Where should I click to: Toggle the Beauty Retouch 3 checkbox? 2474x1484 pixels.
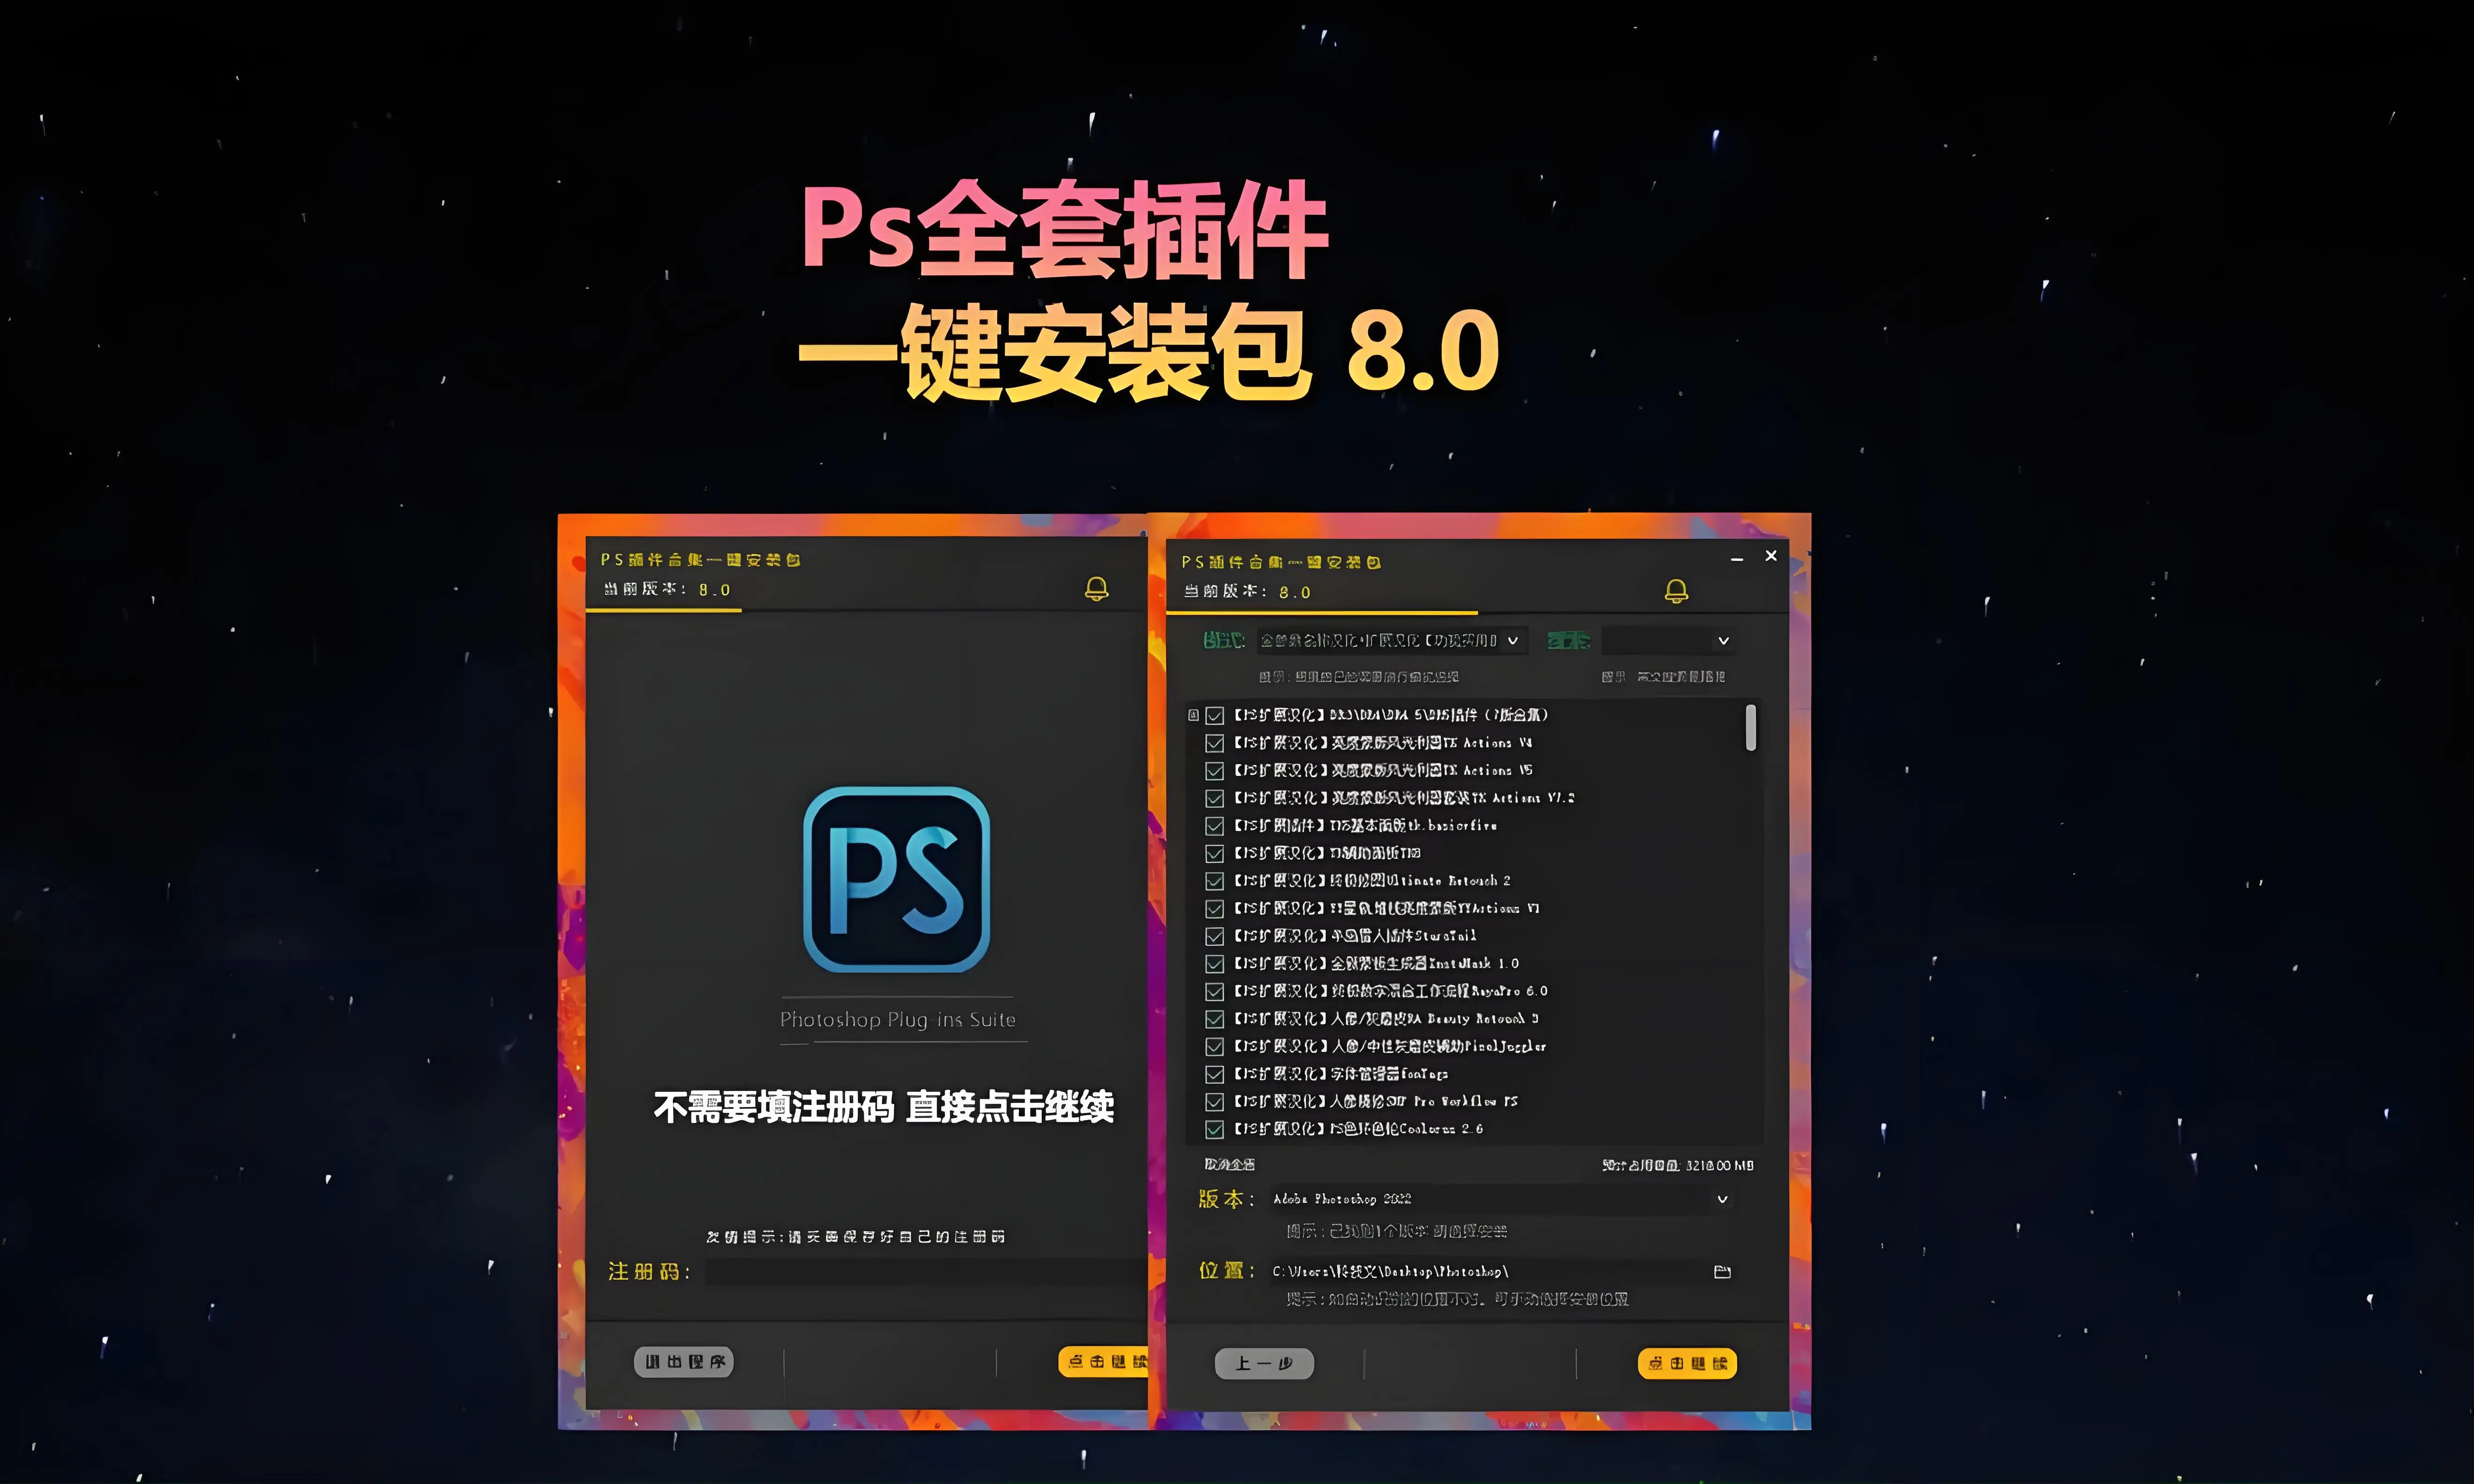click(x=1214, y=1019)
